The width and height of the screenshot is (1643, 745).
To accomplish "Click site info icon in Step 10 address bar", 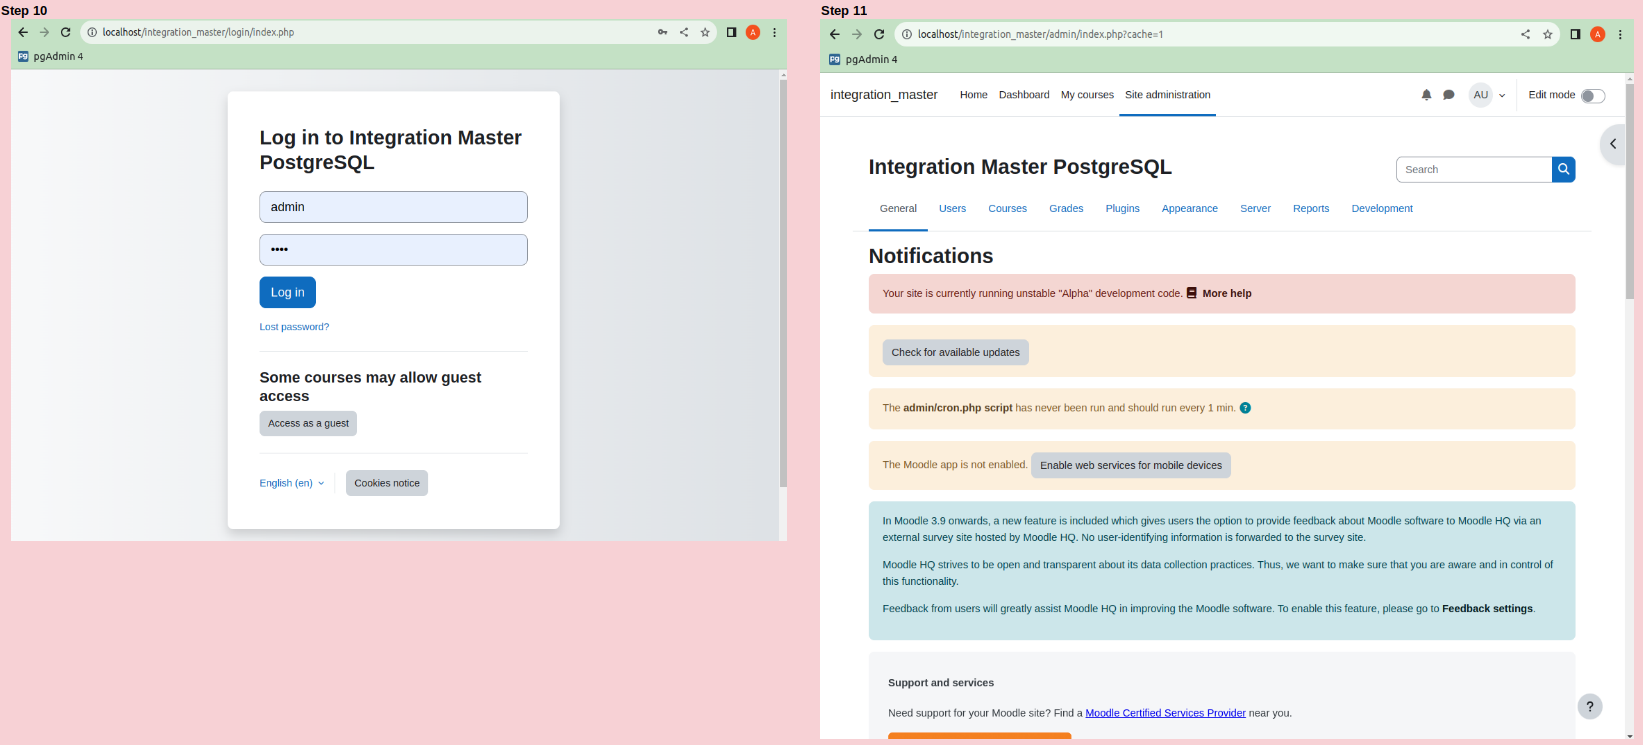I will 92,32.
